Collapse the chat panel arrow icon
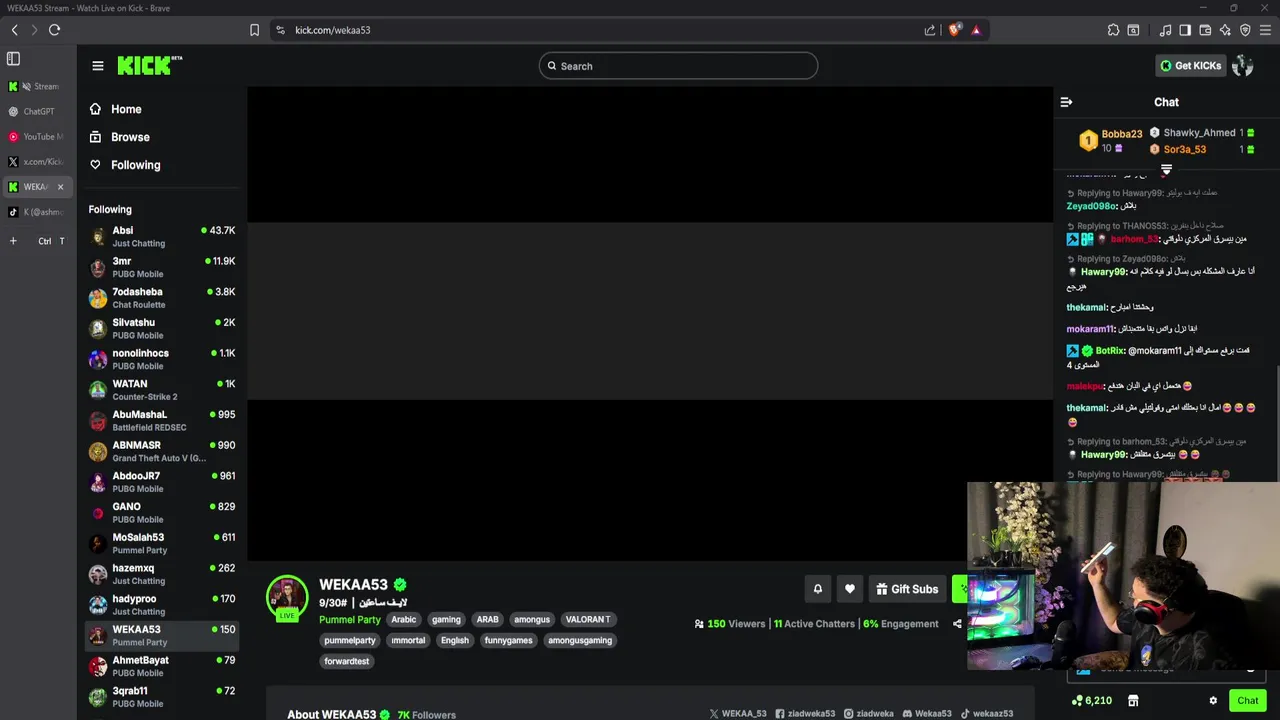Image resolution: width=1280 pixels, height=720 pixels. coord(1066,102)
